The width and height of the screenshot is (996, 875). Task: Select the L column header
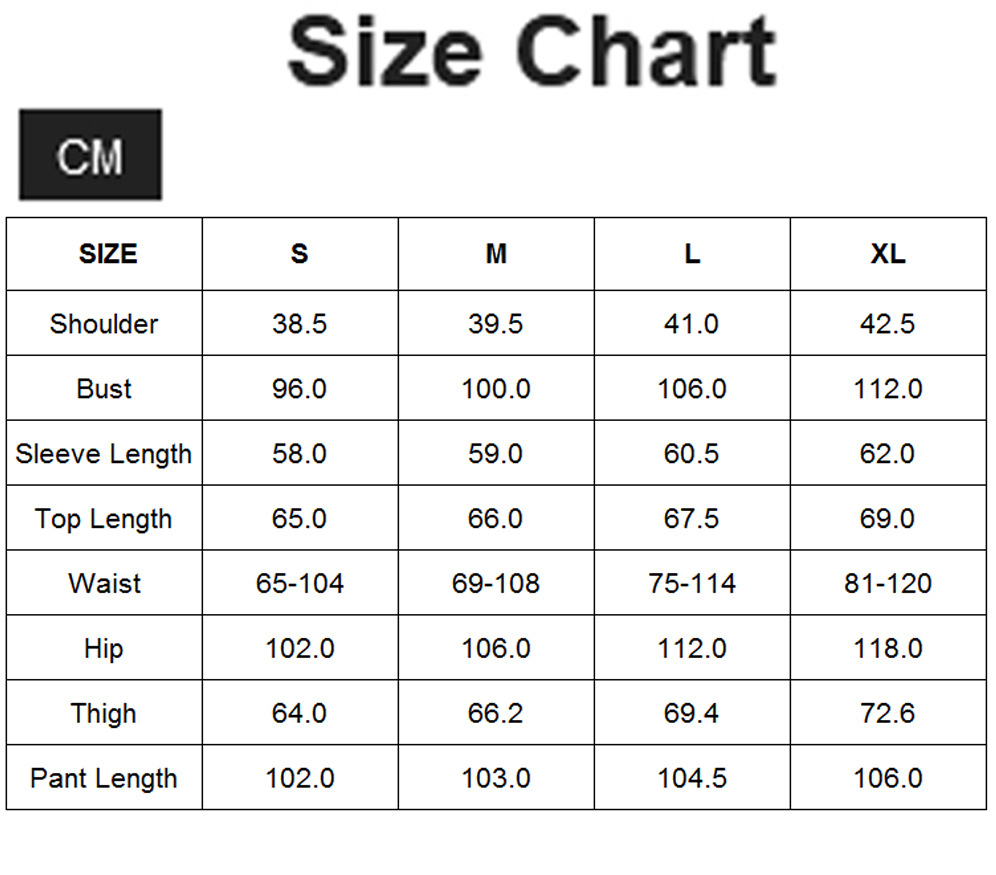click(692, 254)
